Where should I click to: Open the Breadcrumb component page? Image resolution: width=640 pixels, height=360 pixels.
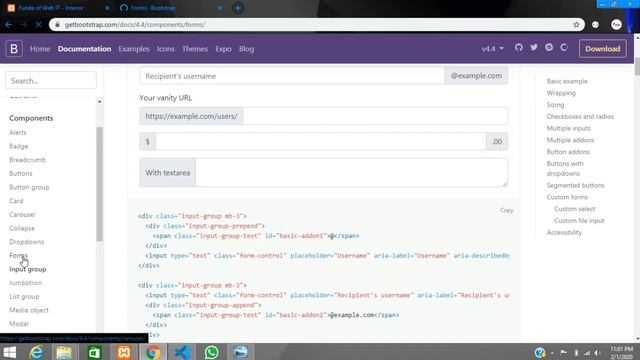tap(27, 160)
